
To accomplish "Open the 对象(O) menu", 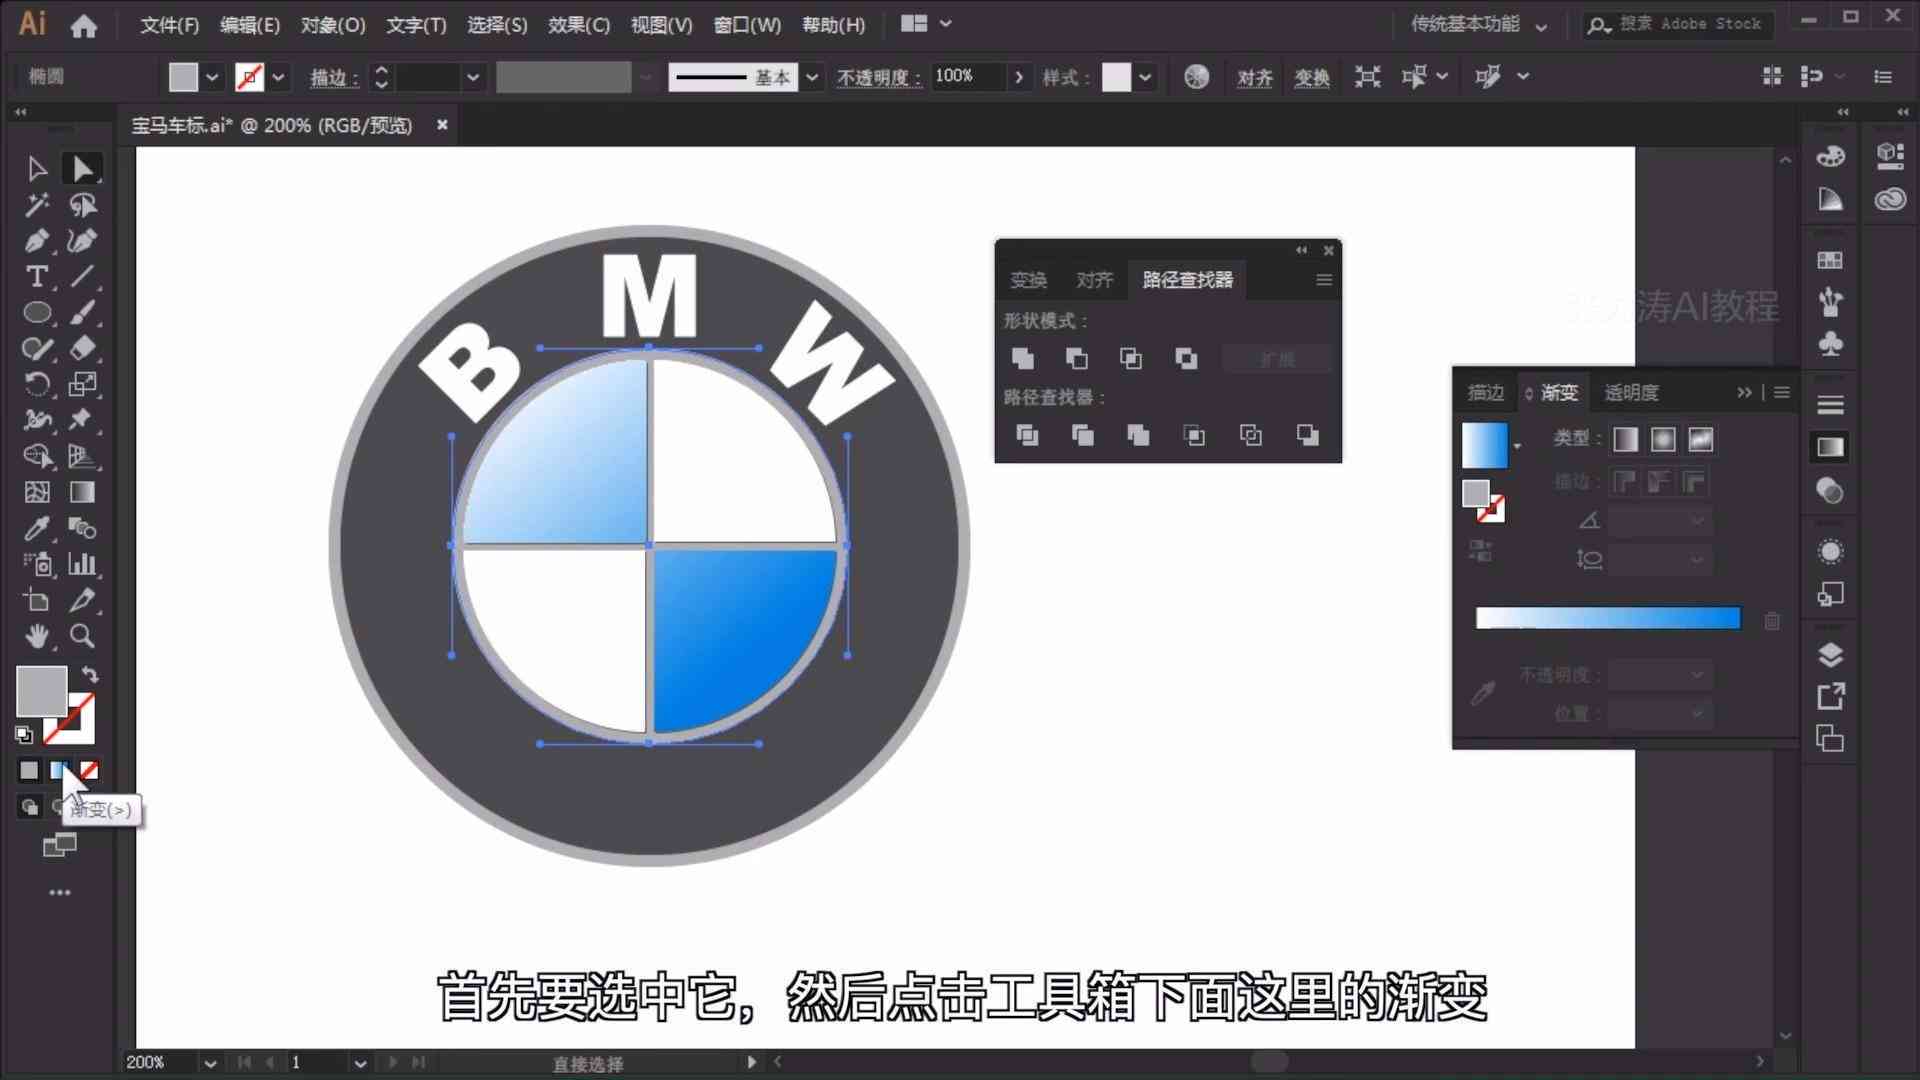I will click(333, 25).
